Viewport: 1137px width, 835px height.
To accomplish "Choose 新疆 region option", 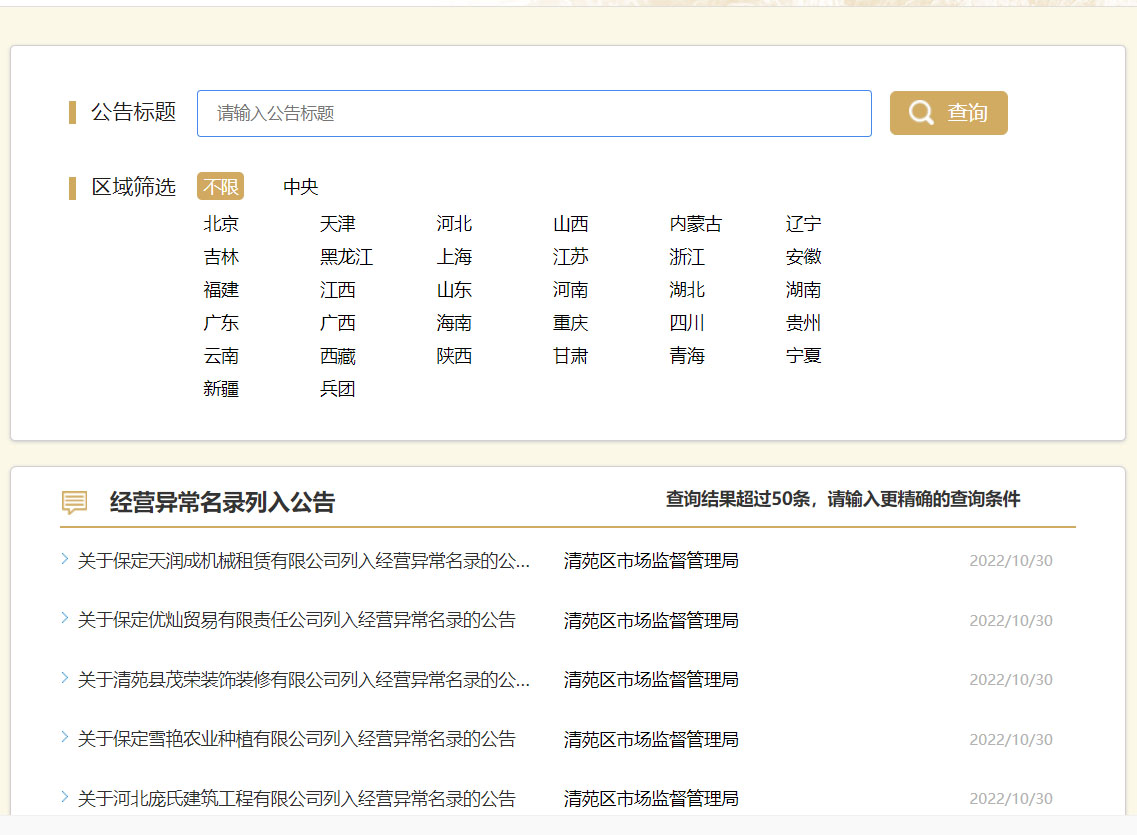I will pyautogui.click(x=221, y=389).
